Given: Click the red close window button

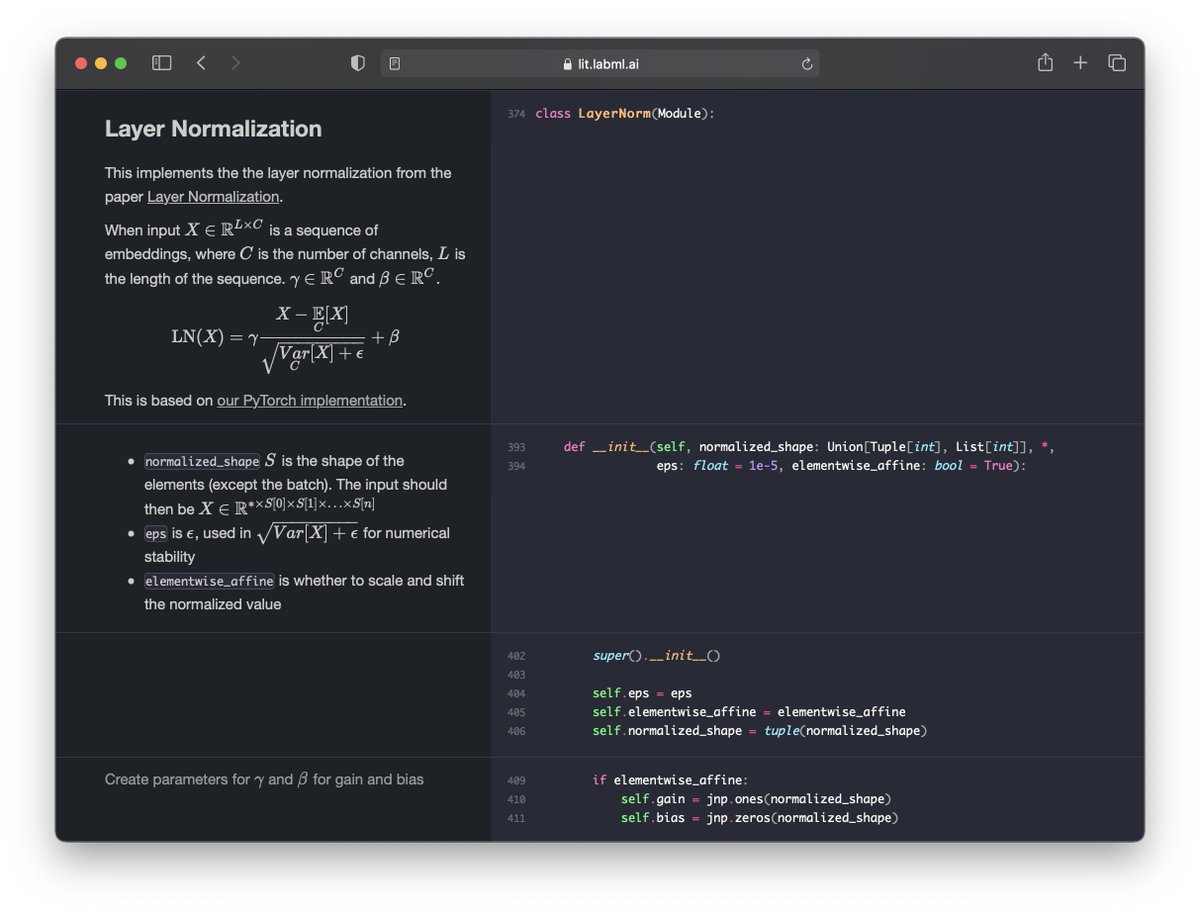Looking at the screenshot, I should (x=81, y=63).
